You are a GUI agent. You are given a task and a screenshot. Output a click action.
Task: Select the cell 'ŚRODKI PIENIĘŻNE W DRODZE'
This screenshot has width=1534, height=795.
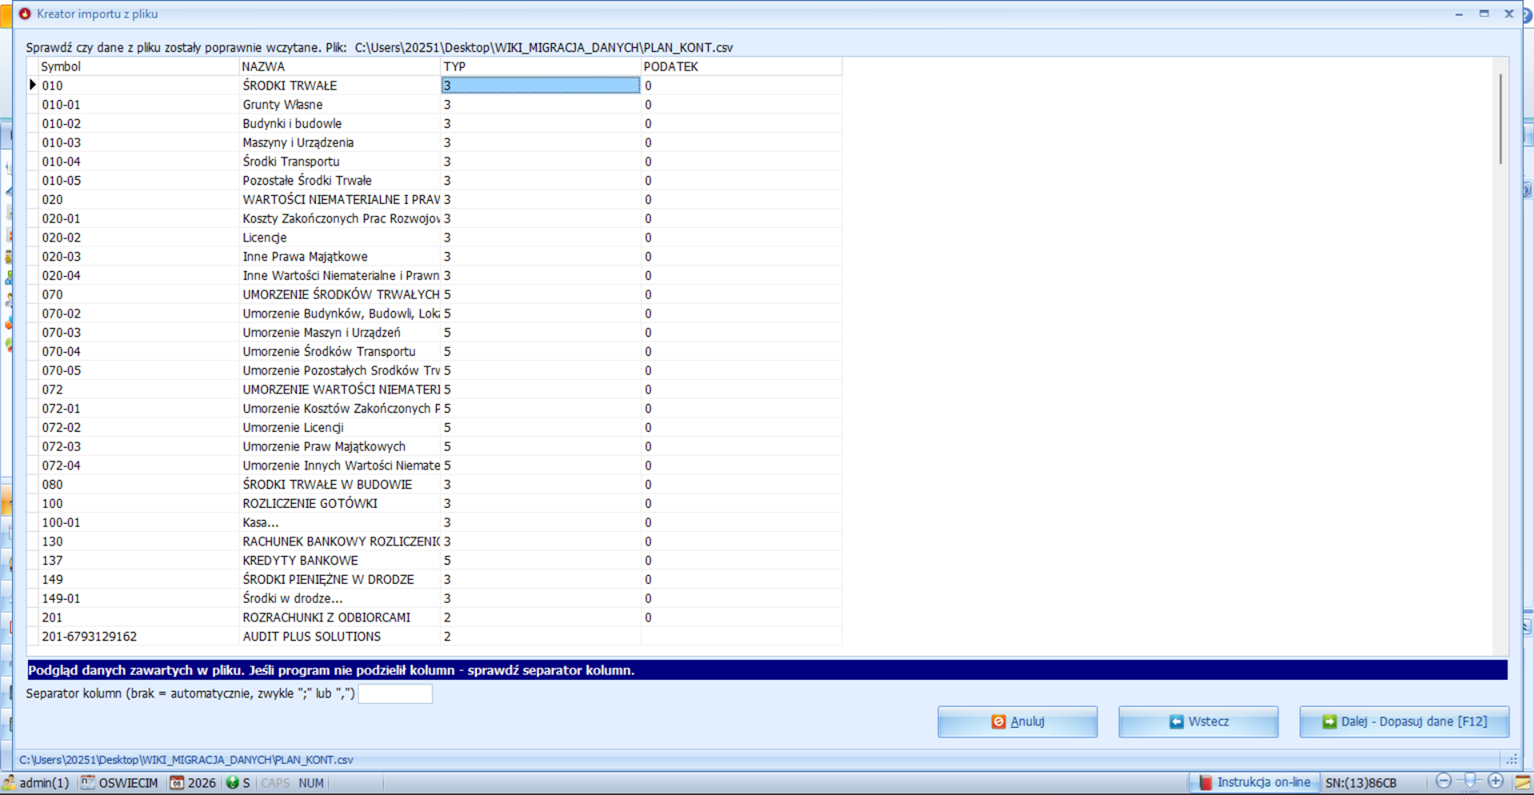(339, 579)
